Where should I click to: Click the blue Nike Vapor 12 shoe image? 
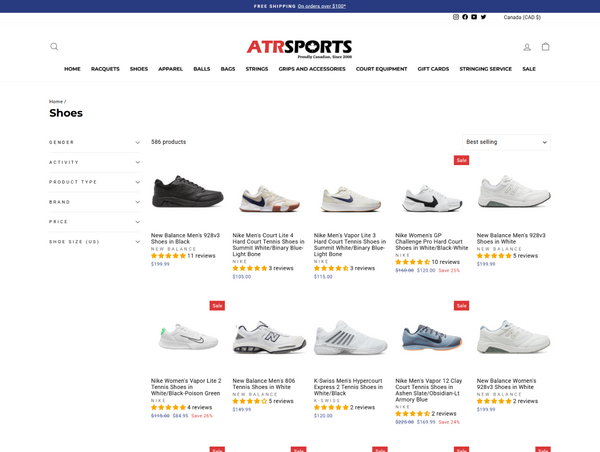click(x=432, y=338)
